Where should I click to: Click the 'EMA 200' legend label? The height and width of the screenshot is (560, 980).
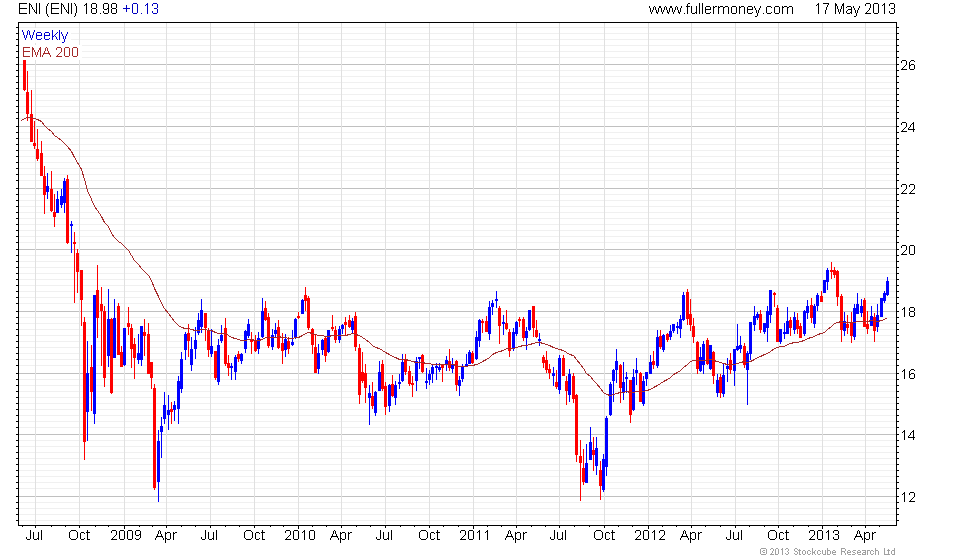(51, 52)
